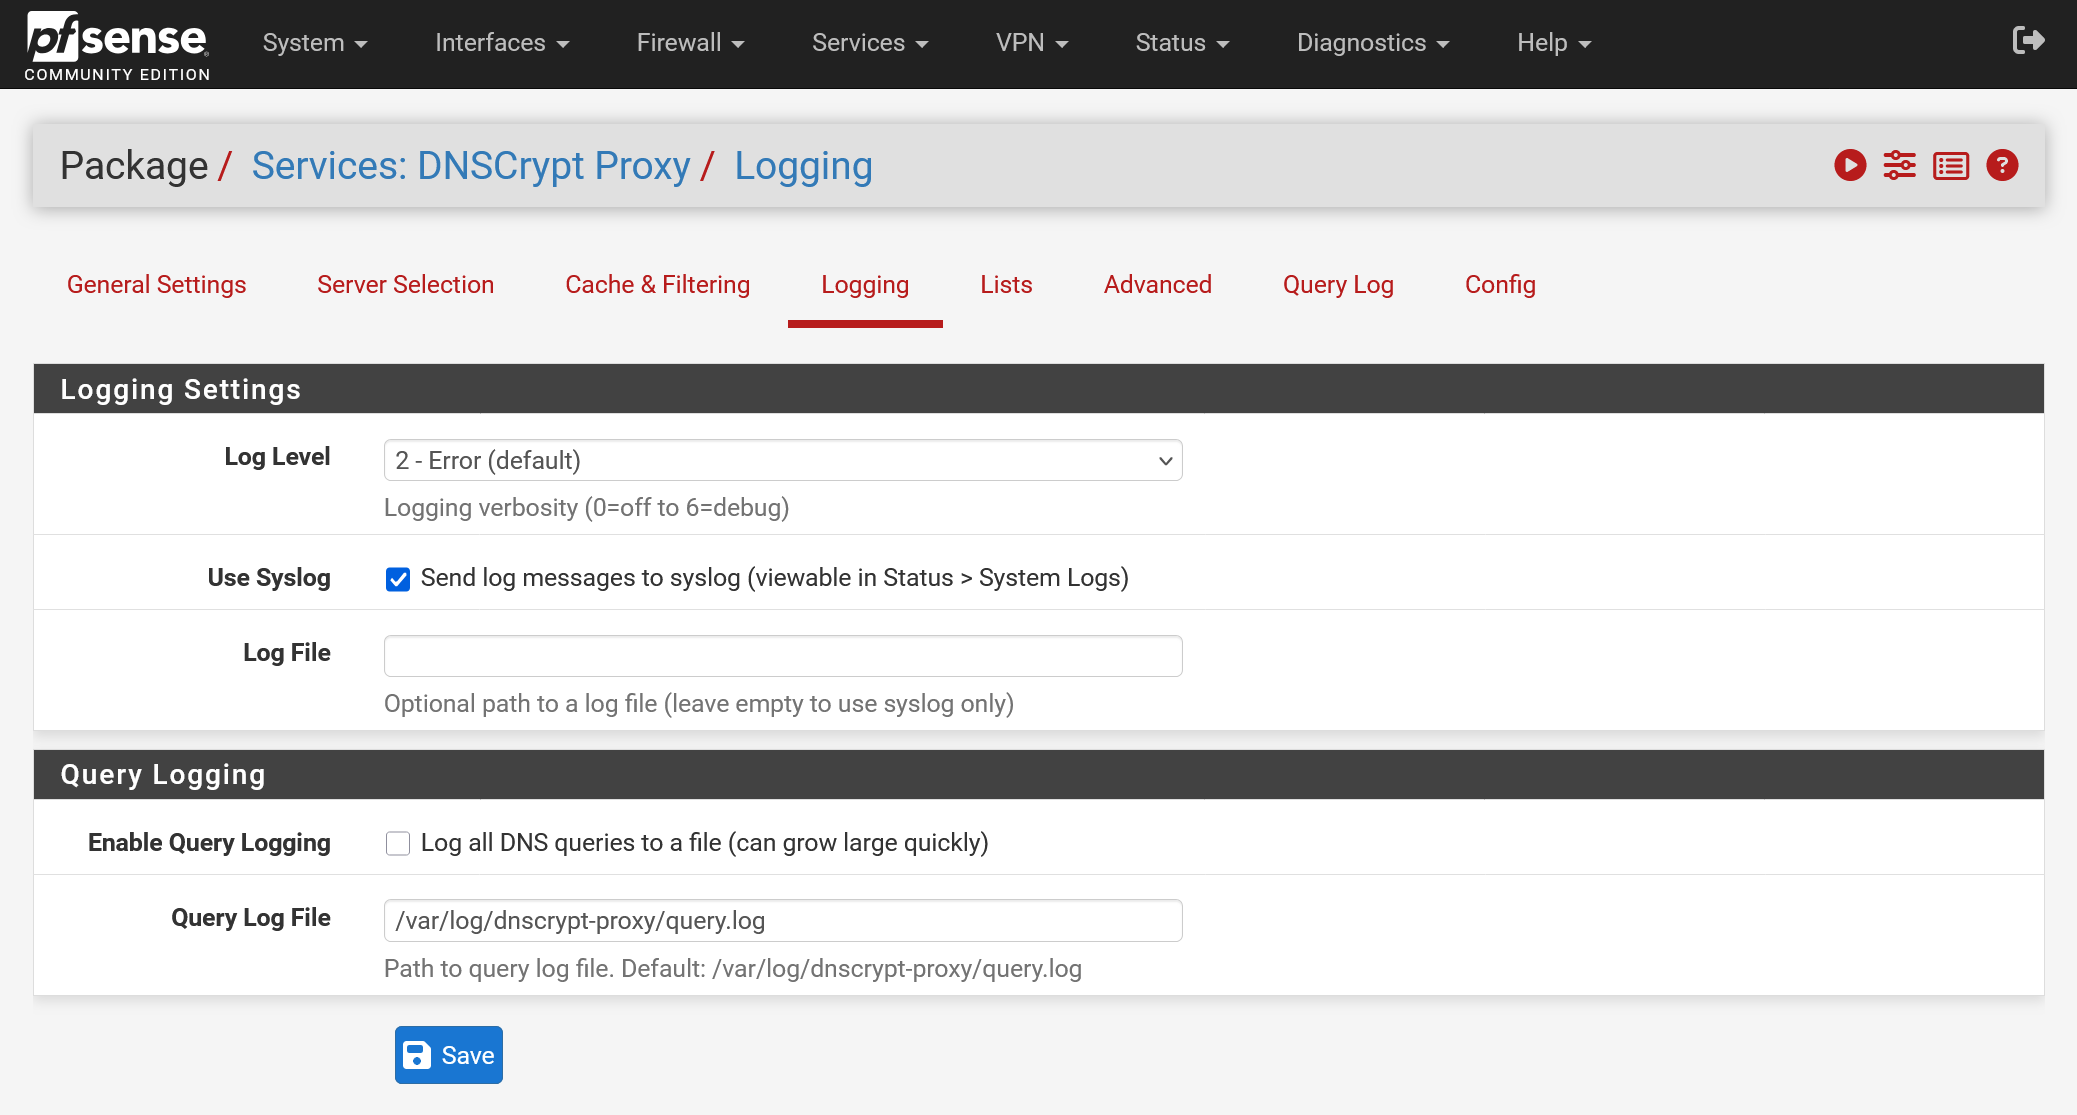Switch to the Query Log tab
Screen dimensions: 2077x1115
coord(1338,285)
